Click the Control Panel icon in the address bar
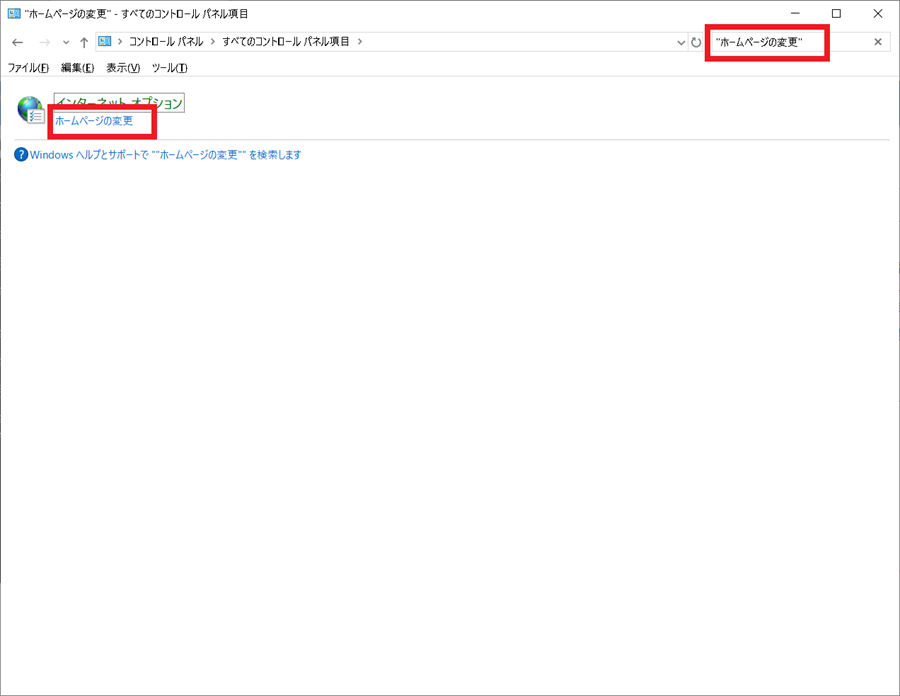 104,42
